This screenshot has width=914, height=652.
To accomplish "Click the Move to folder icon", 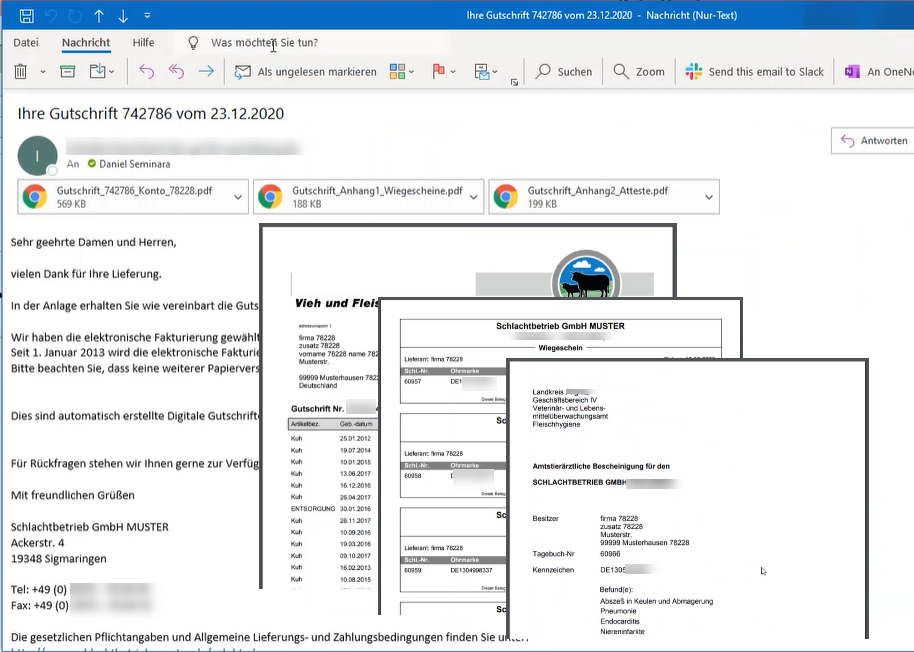I will point(98,72).
